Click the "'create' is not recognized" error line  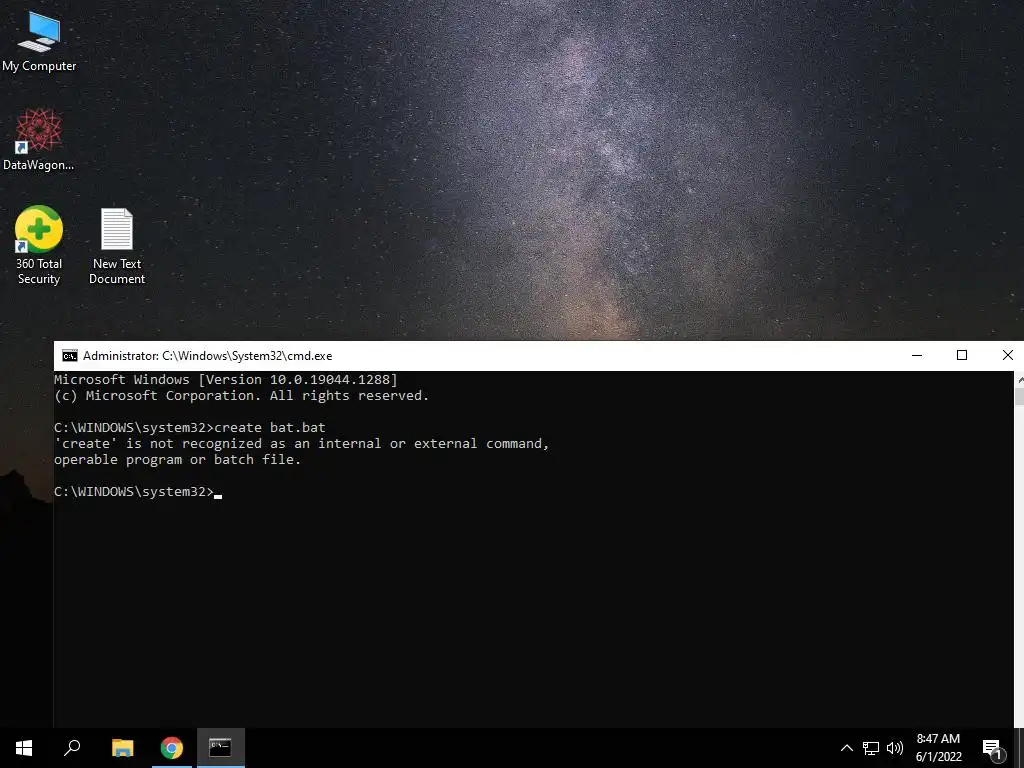tap(301, 444)
